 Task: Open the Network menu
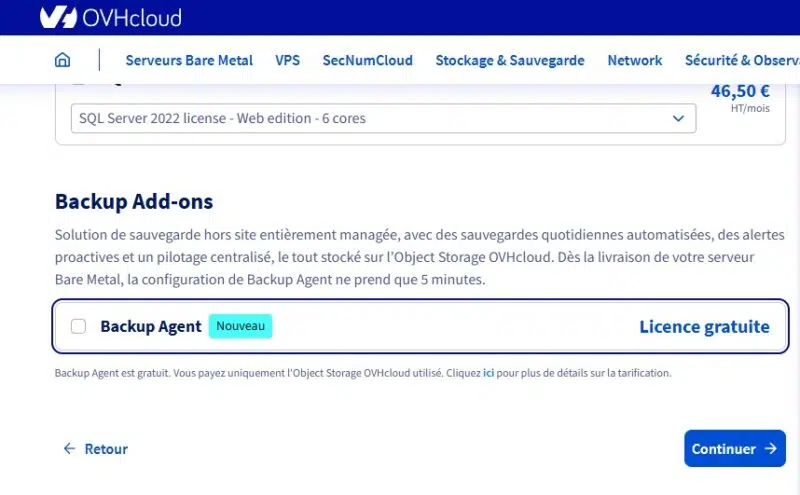click(x=635, y=60)
